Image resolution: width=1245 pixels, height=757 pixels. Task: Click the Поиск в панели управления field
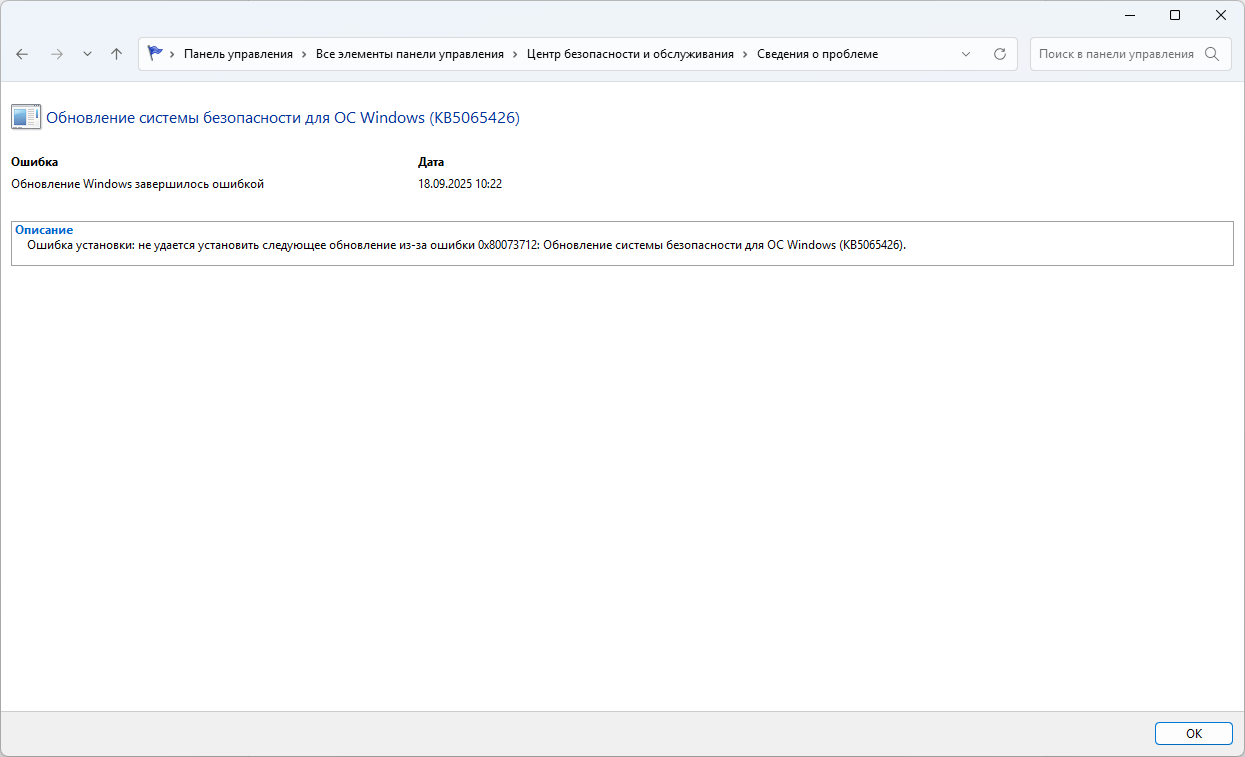tap(1115, 54)
